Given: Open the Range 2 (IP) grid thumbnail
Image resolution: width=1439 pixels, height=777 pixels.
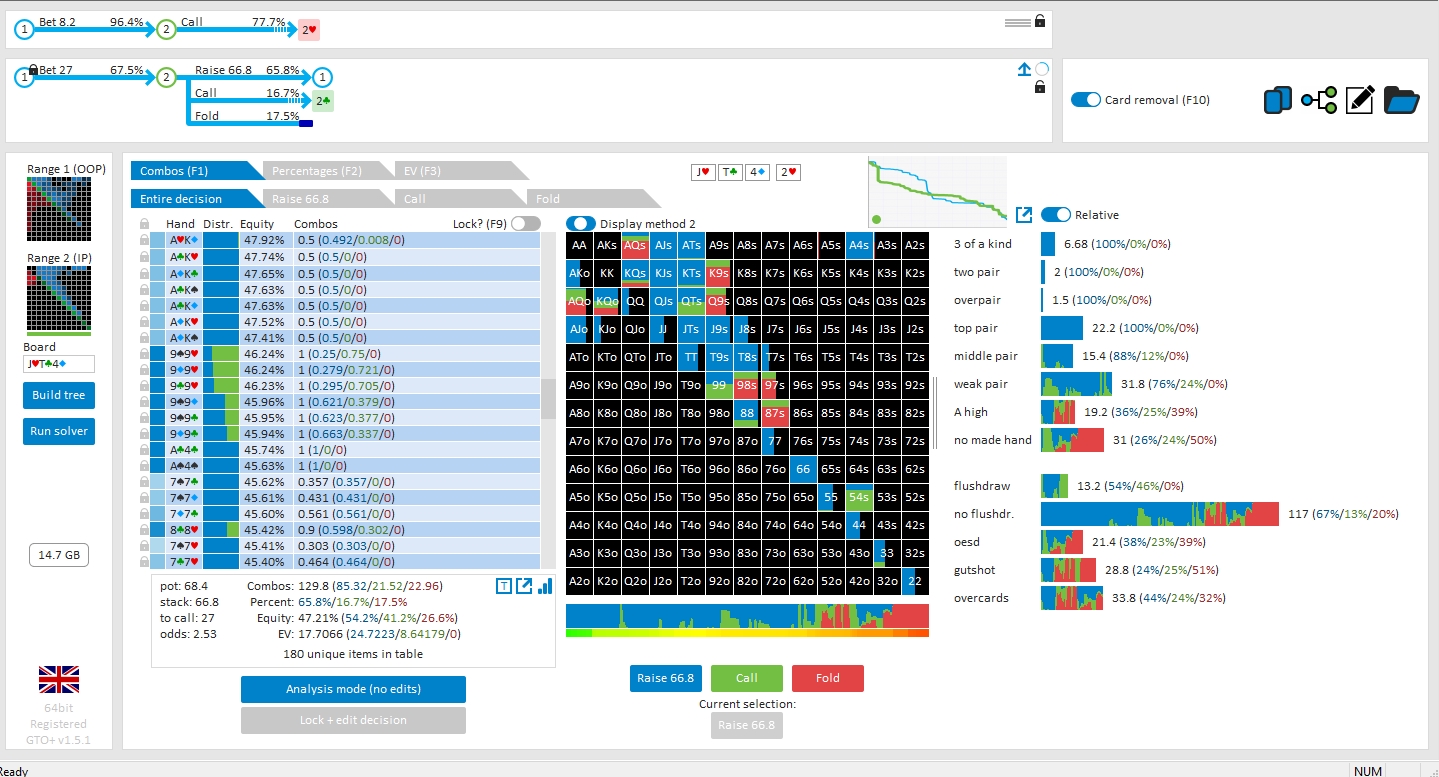Looking at the screenshot, I should pyautogui.click(x=59, y=299).
